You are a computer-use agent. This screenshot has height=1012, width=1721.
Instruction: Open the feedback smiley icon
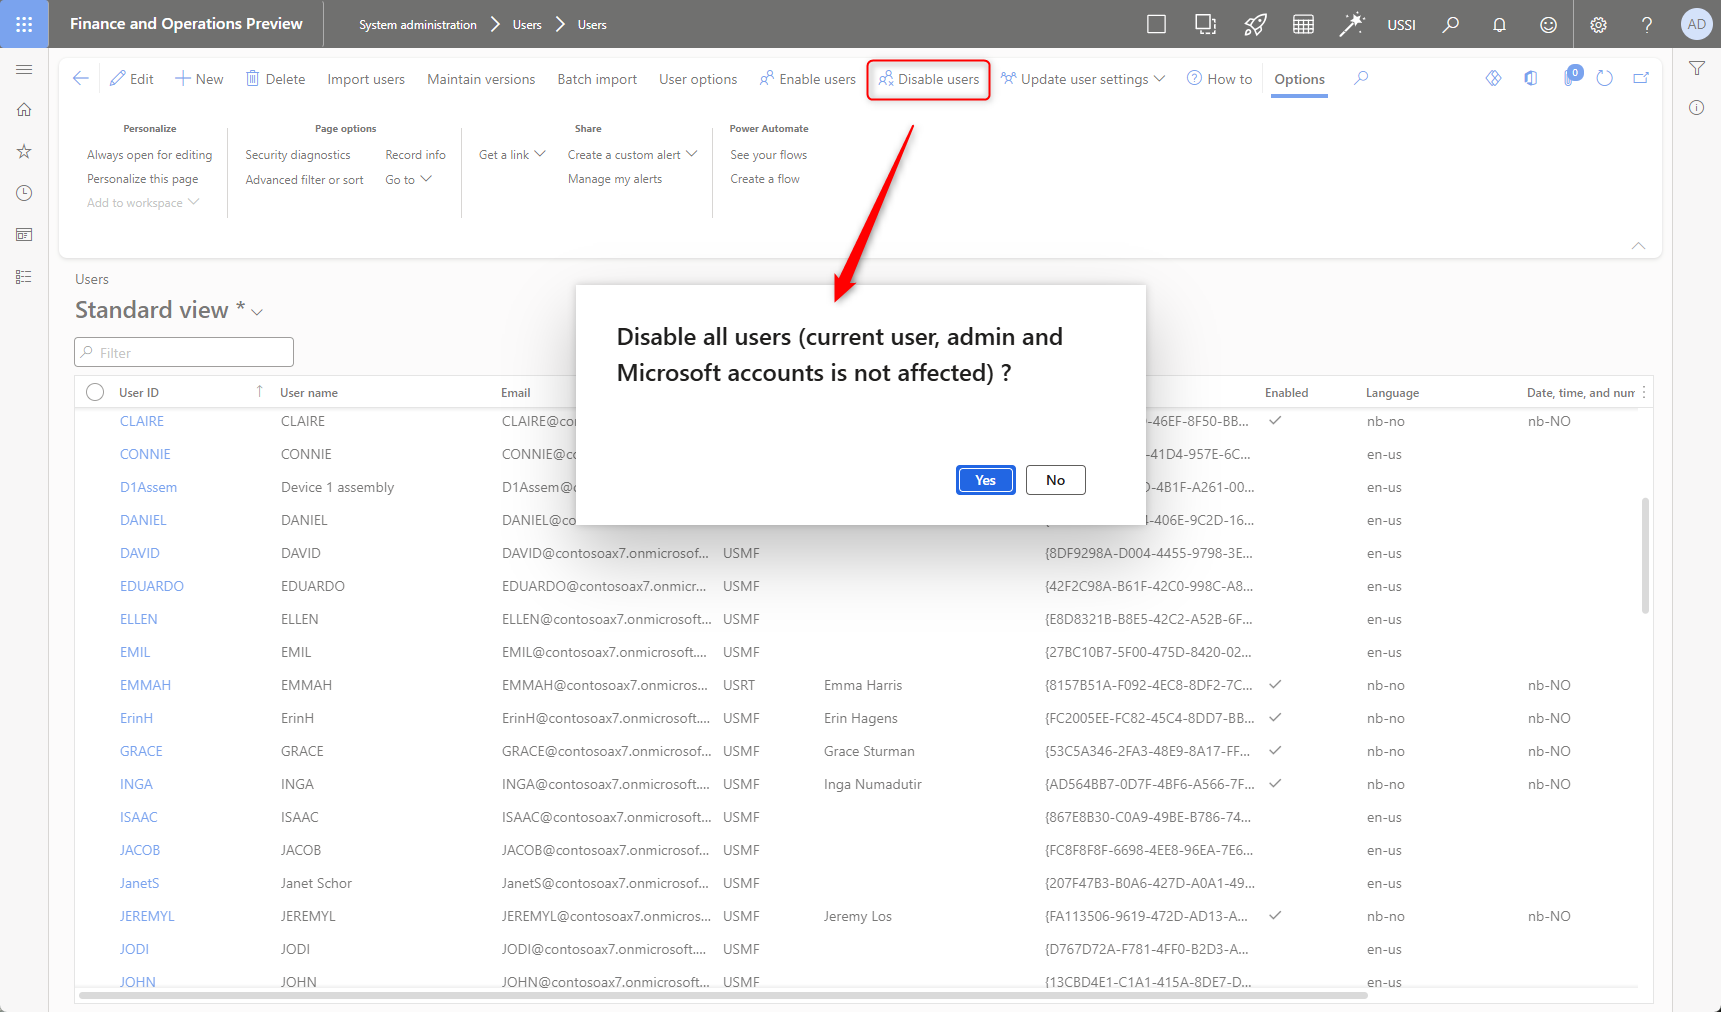point(1548,24)
